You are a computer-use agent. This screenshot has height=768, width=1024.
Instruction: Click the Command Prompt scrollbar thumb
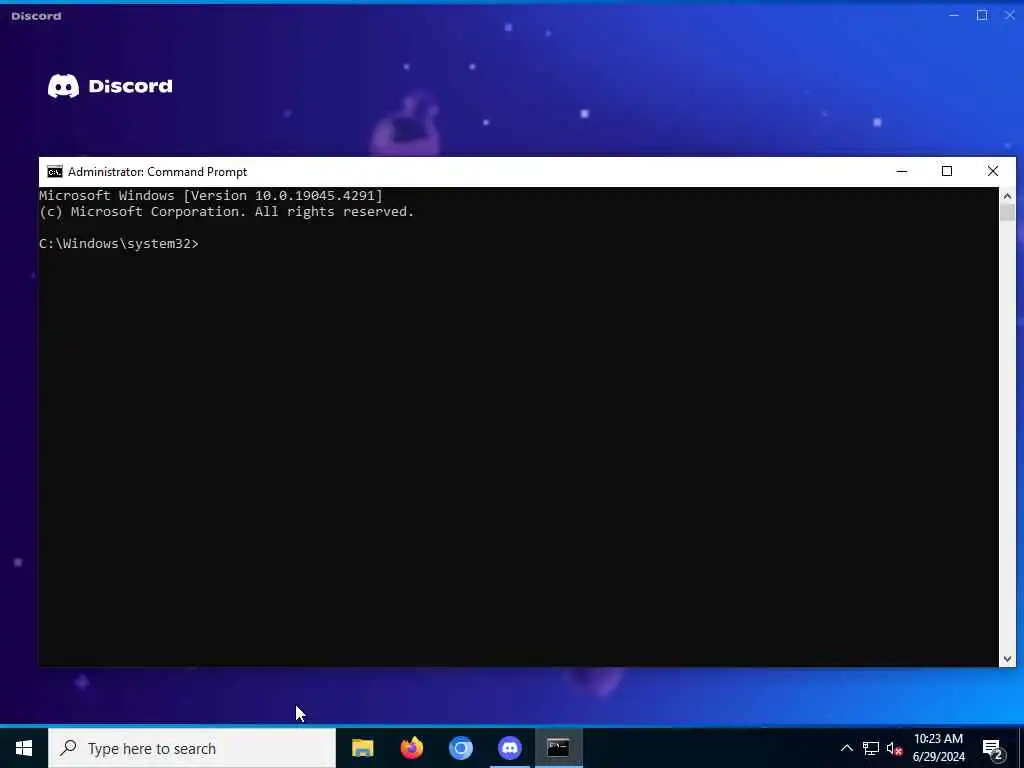pos(1007,212)
